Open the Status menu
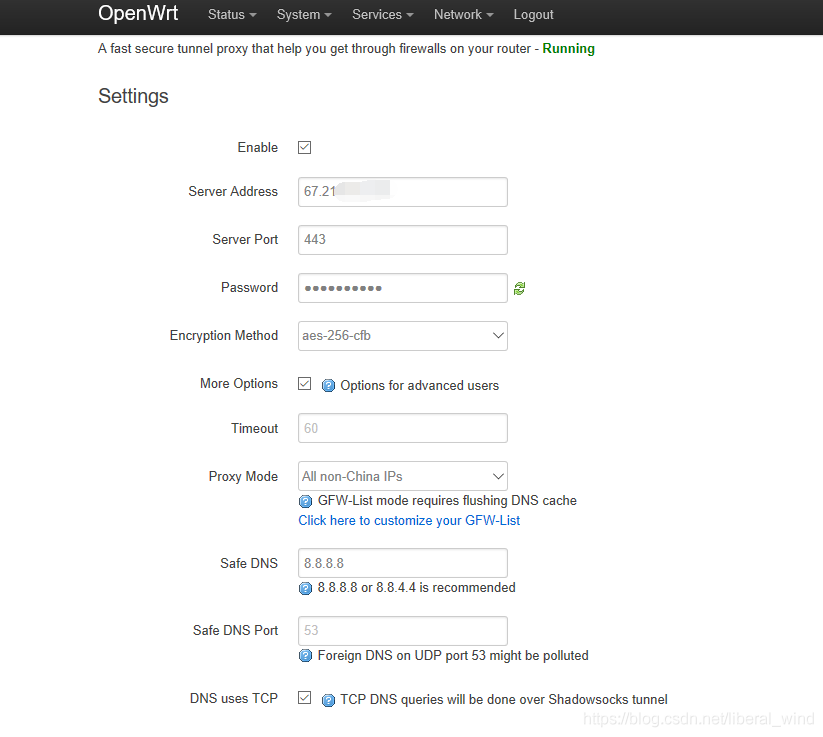The width and height of the screenshot is (823, 737). (232, 15)
